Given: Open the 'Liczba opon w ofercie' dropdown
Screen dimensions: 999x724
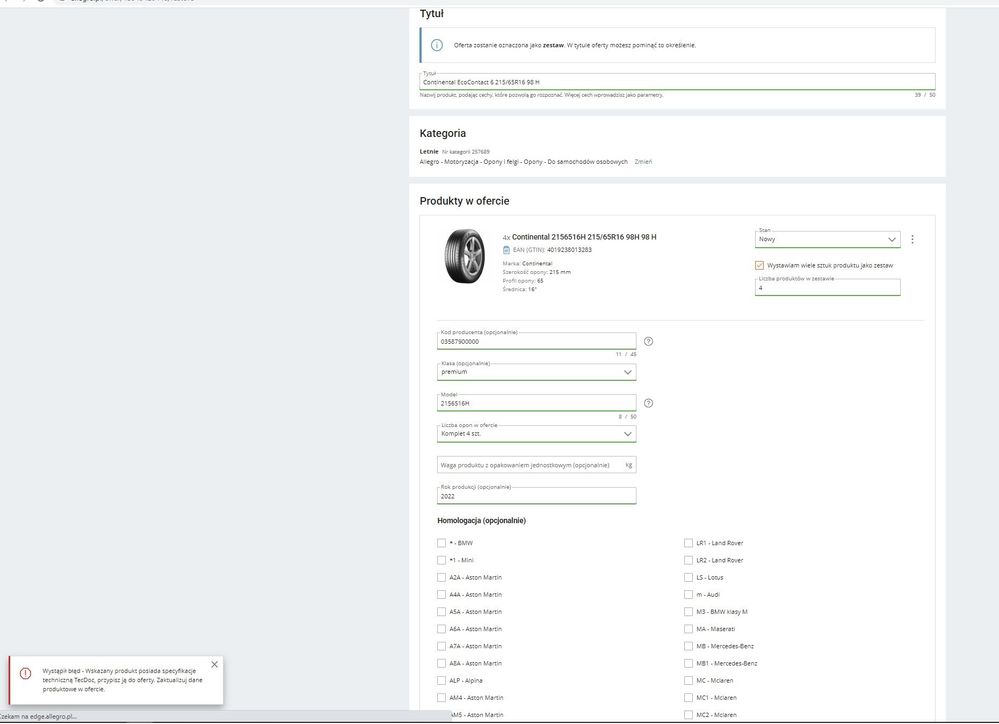Looking at the screenshot, I should coord(536,434).
